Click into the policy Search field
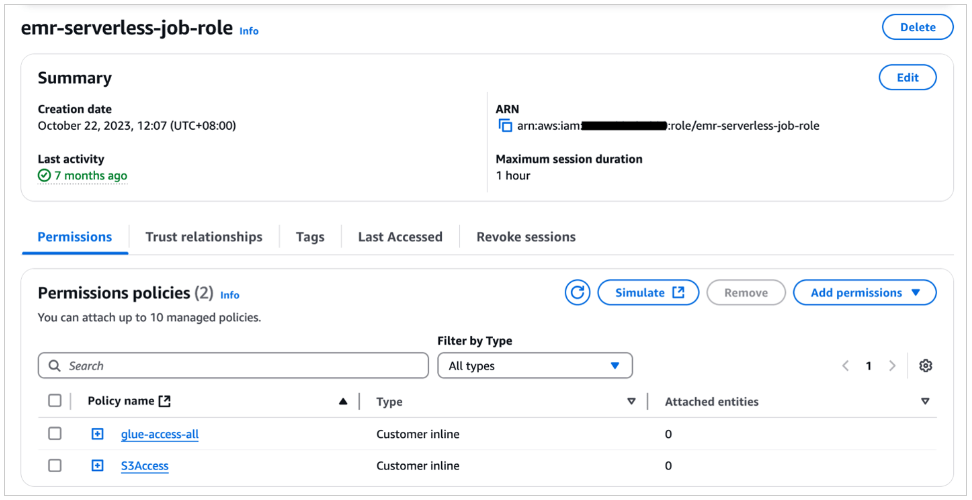This screenshot has width=972, height=500. (x=233, y=366)
